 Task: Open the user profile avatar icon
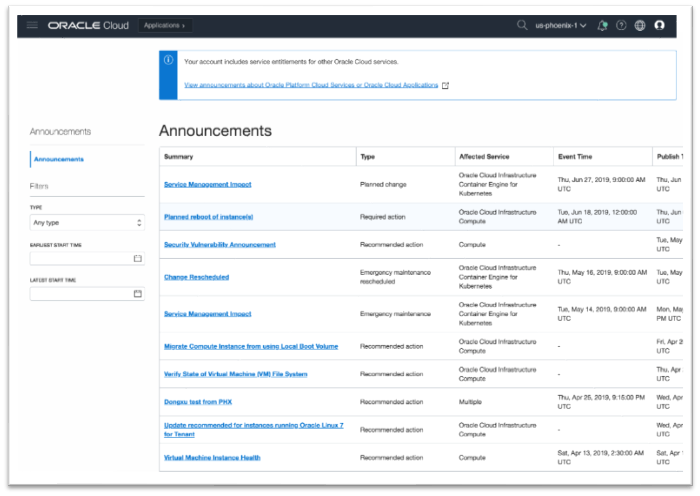click(x=659, y=25)
